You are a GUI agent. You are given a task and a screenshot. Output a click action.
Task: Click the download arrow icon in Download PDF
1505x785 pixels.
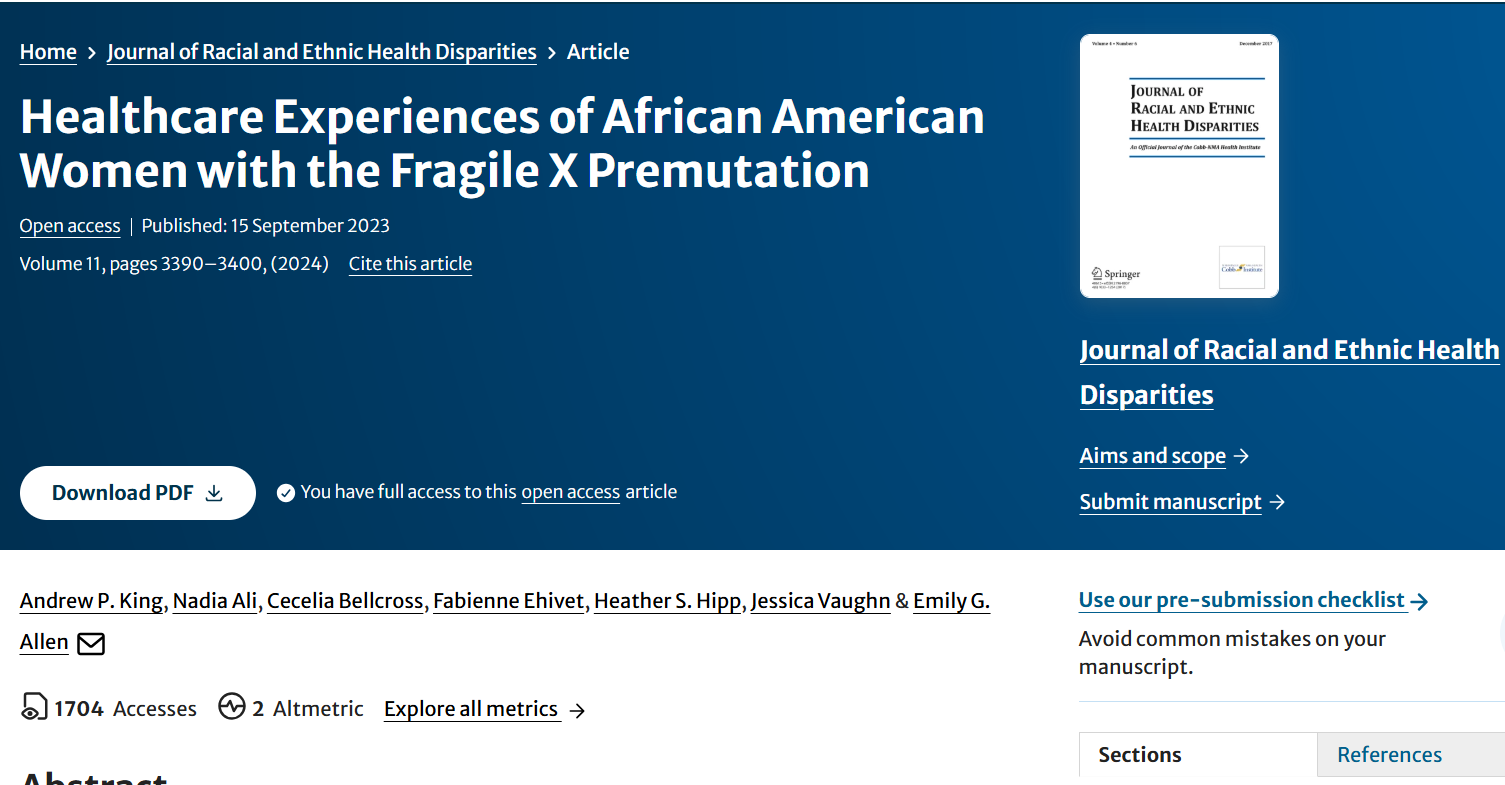tap(214, 493)
